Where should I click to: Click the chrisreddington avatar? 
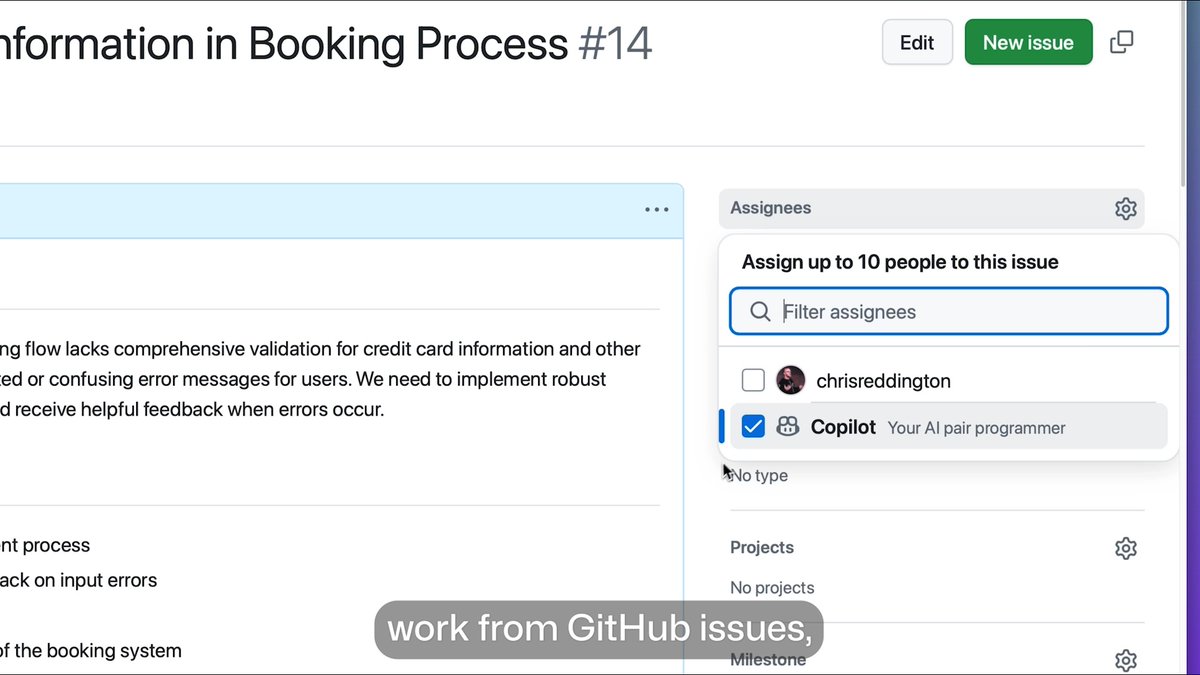[x=790, y=380]
